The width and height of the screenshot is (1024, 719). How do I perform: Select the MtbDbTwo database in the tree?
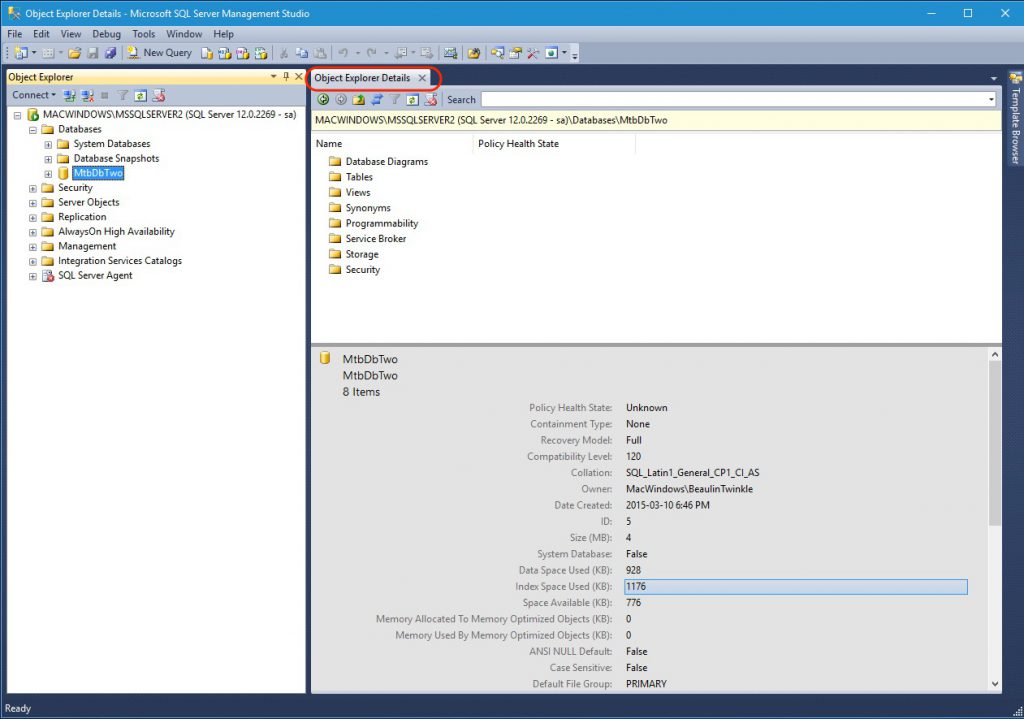99,172
